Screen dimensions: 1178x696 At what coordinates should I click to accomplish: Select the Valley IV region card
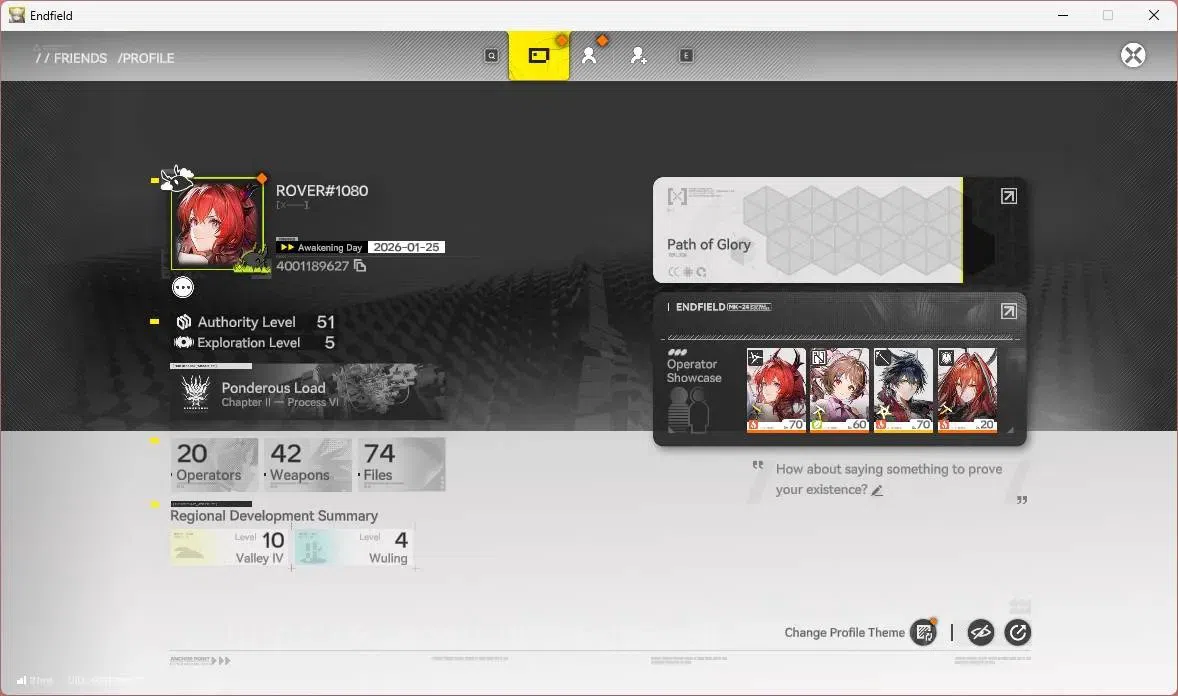[230, 547]
